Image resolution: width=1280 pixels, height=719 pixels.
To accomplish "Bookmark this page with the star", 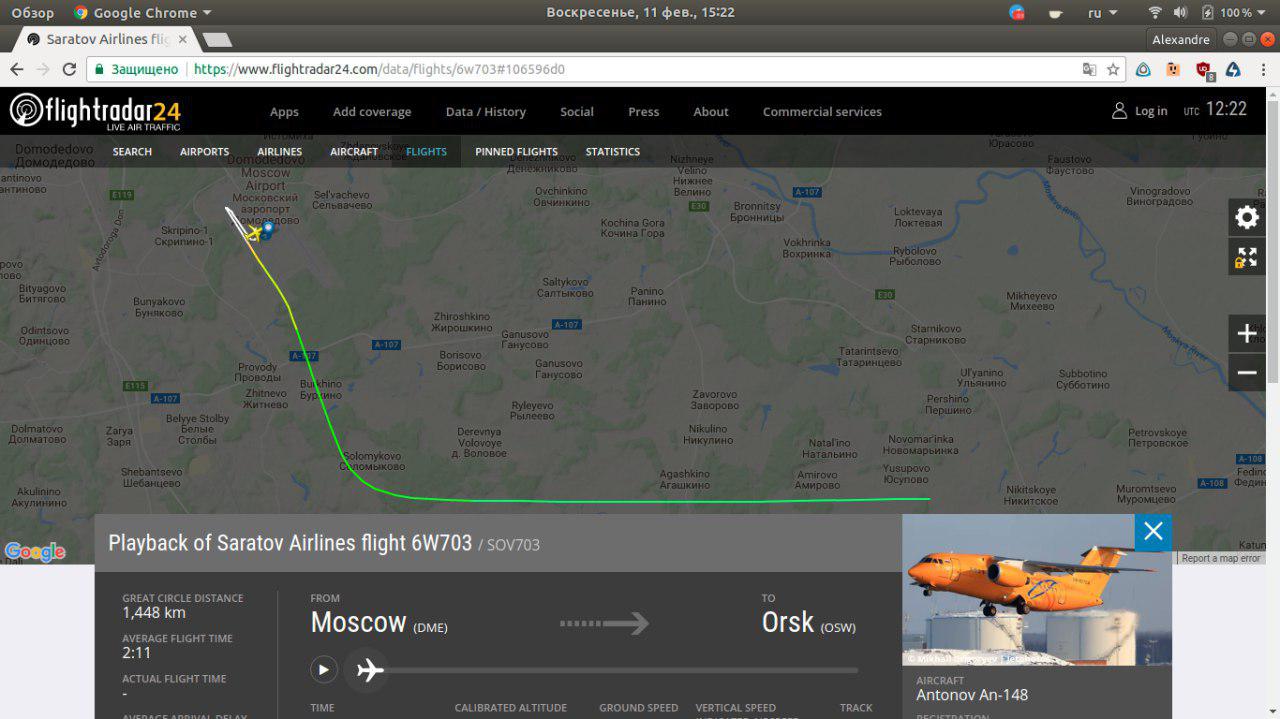I will 1113,70.
